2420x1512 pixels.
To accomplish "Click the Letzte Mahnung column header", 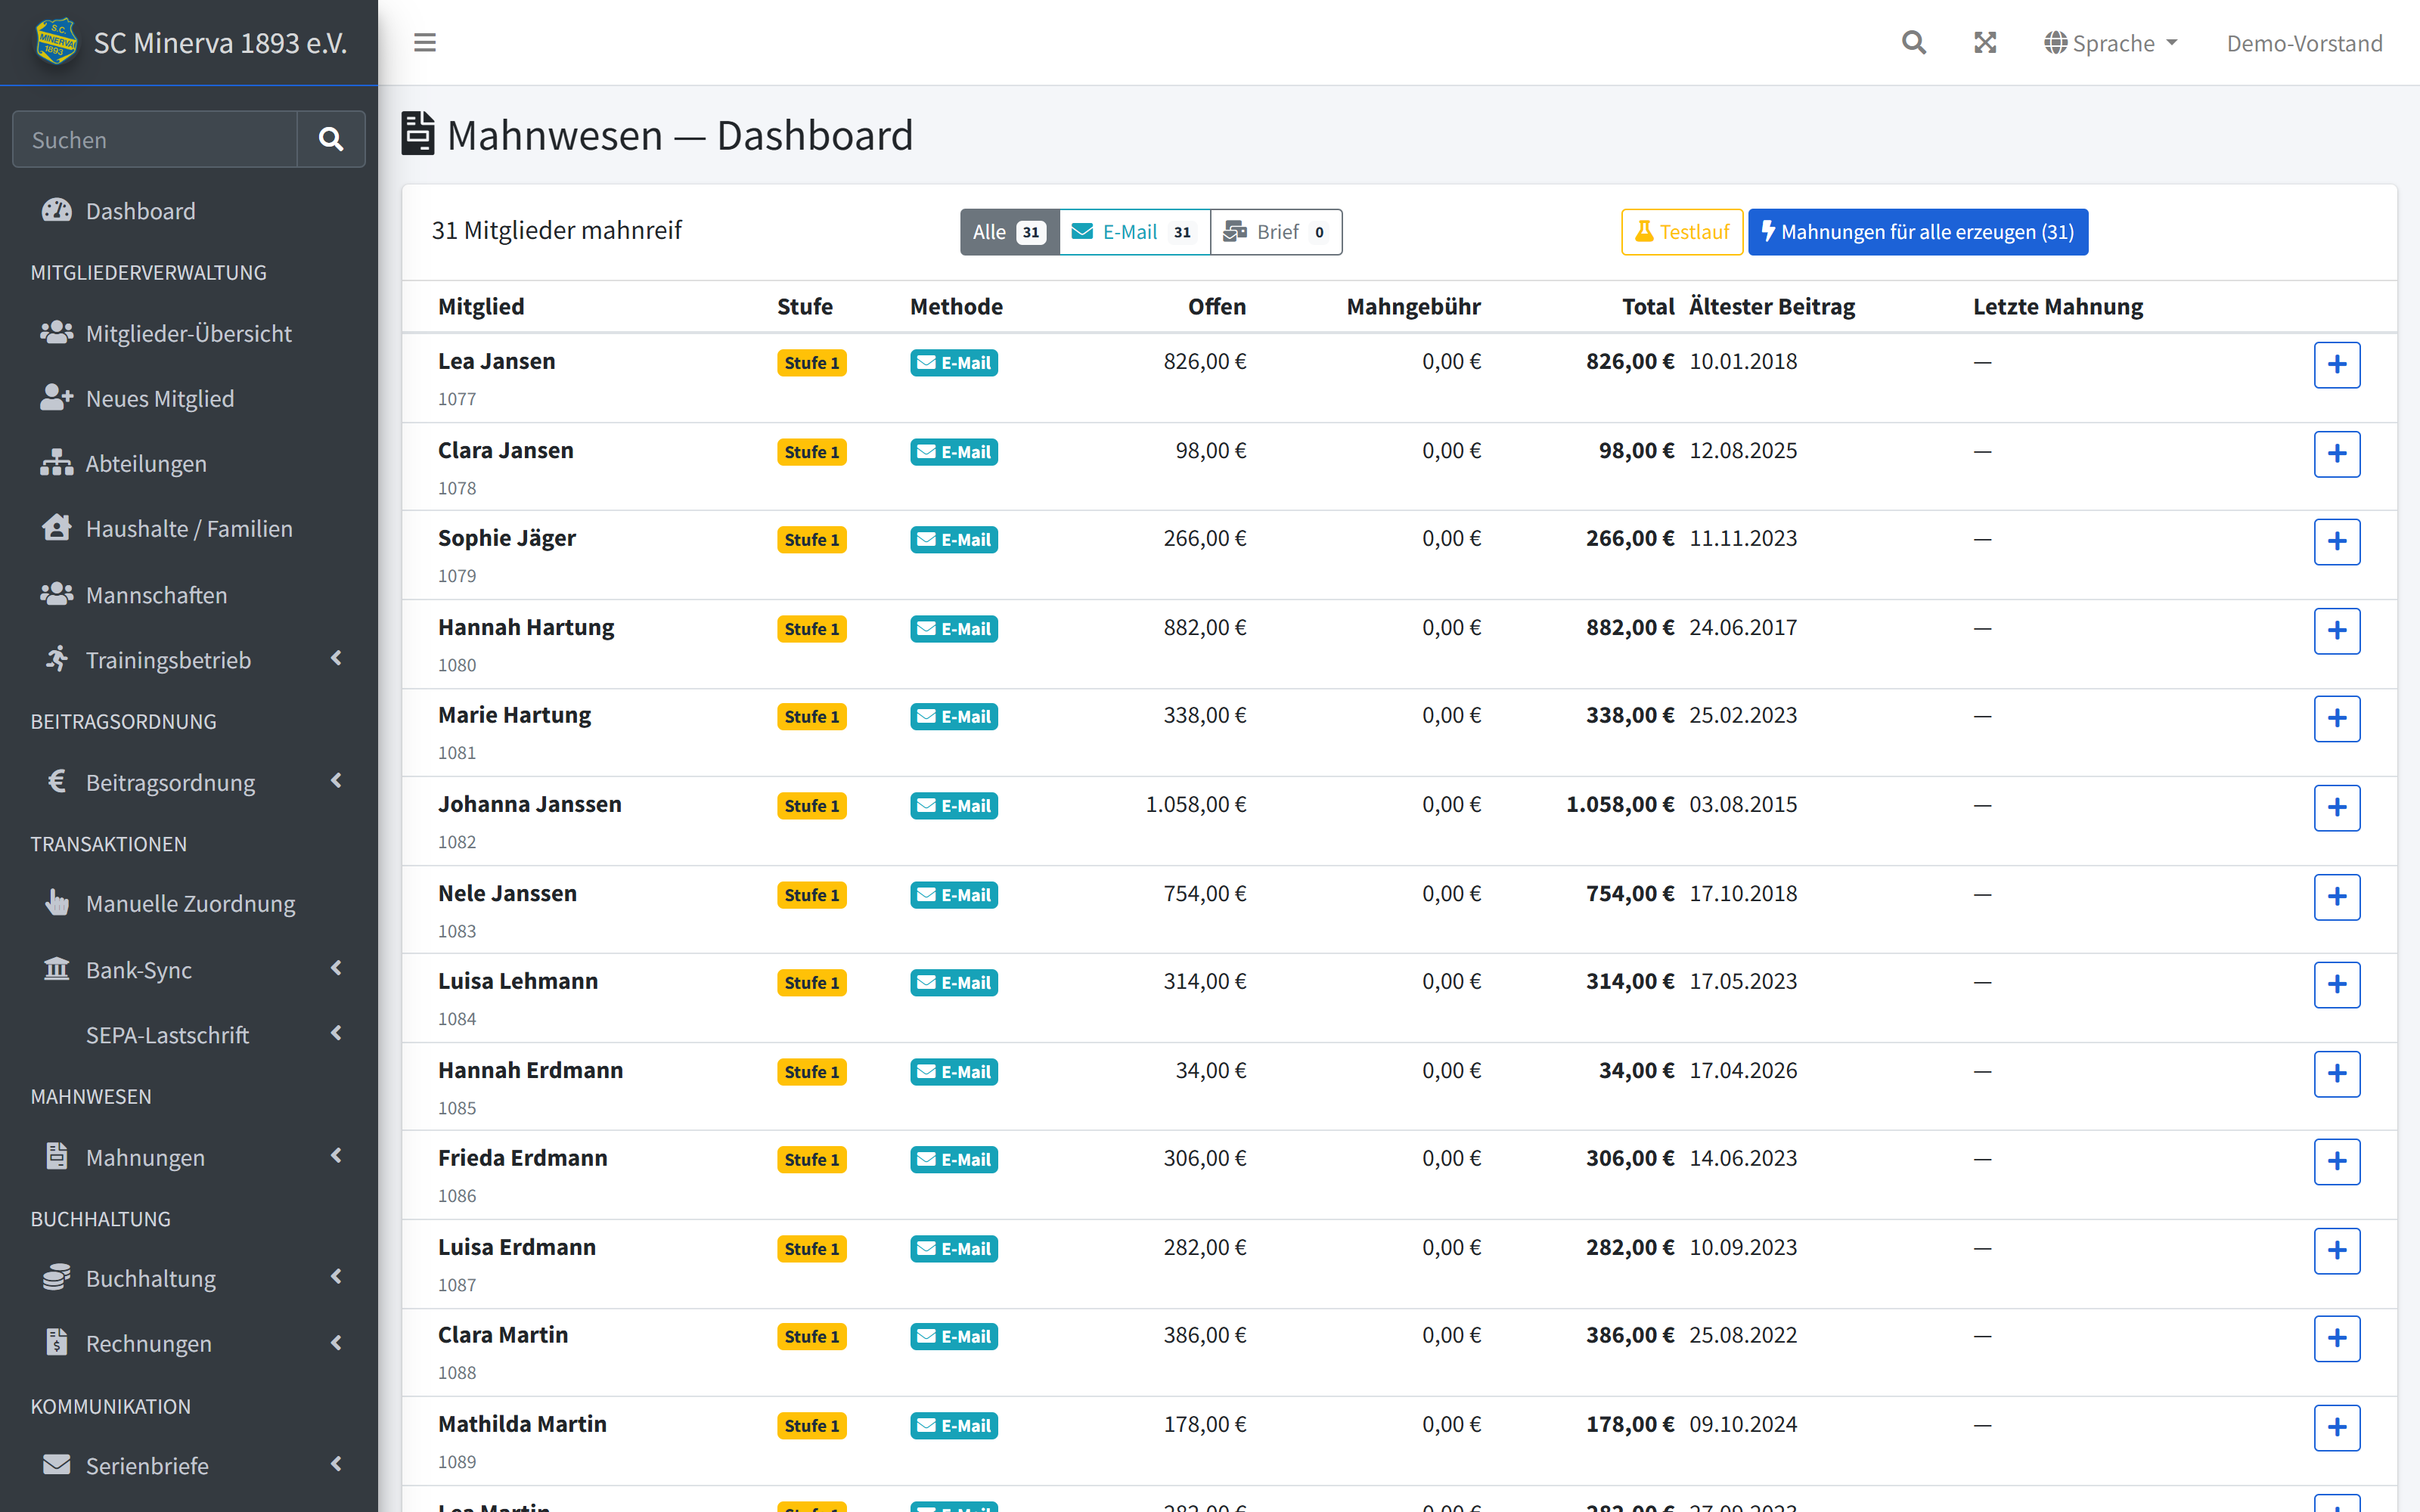I will (2057, 306).
